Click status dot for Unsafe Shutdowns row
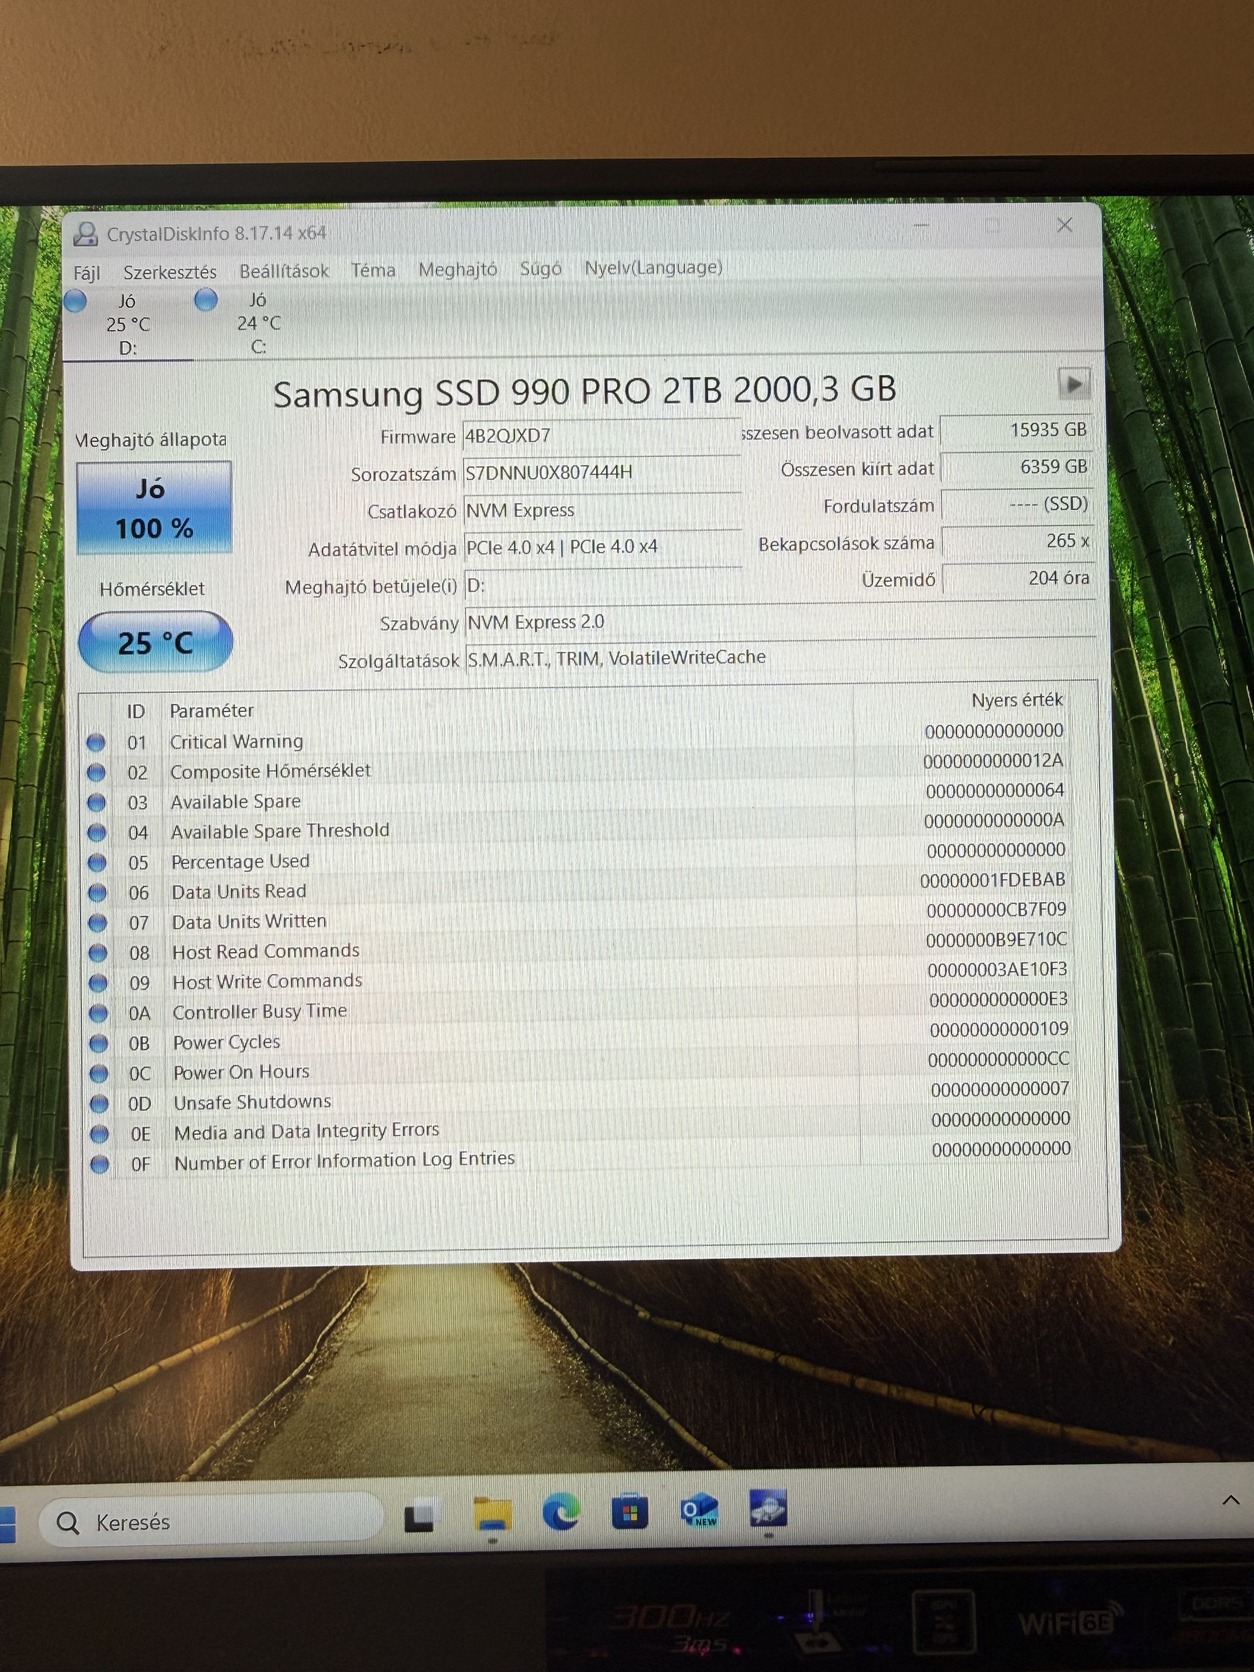The width and height of the screenshot is (1254, 1672). click(99, 1103)
